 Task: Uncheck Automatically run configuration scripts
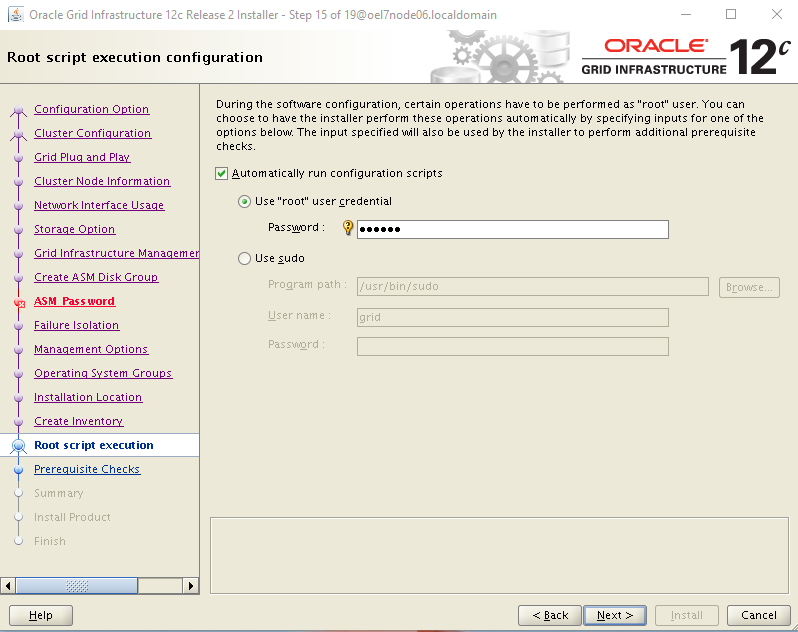[x=222, y=174]
